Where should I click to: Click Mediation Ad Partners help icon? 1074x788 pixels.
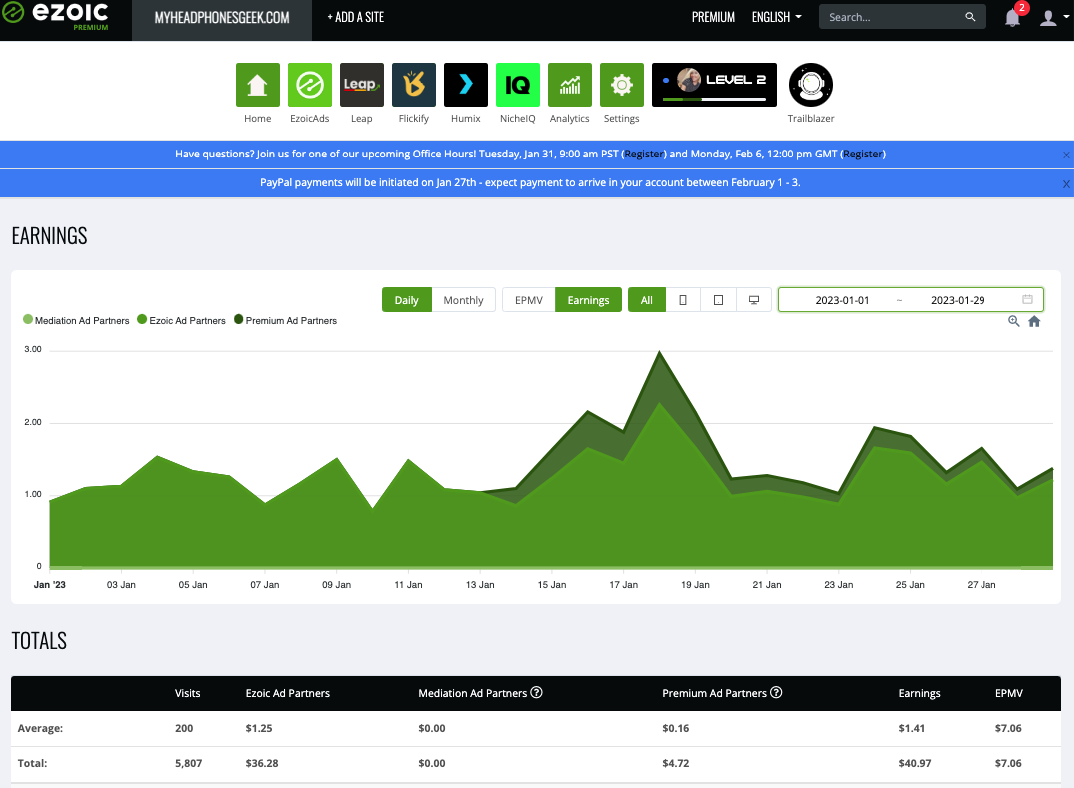tap(536, 692)
